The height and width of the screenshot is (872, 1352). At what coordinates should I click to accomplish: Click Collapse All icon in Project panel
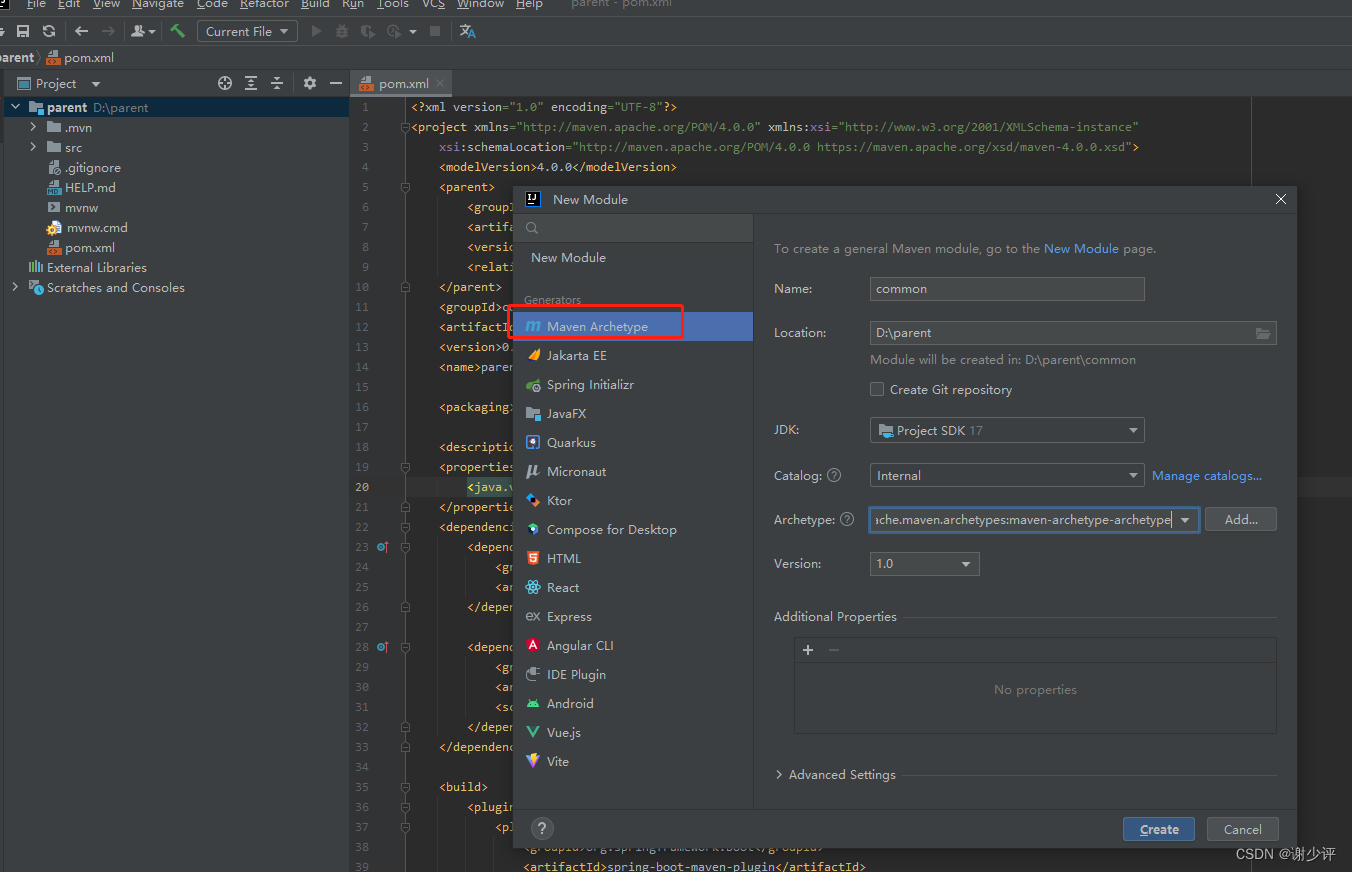277,83
